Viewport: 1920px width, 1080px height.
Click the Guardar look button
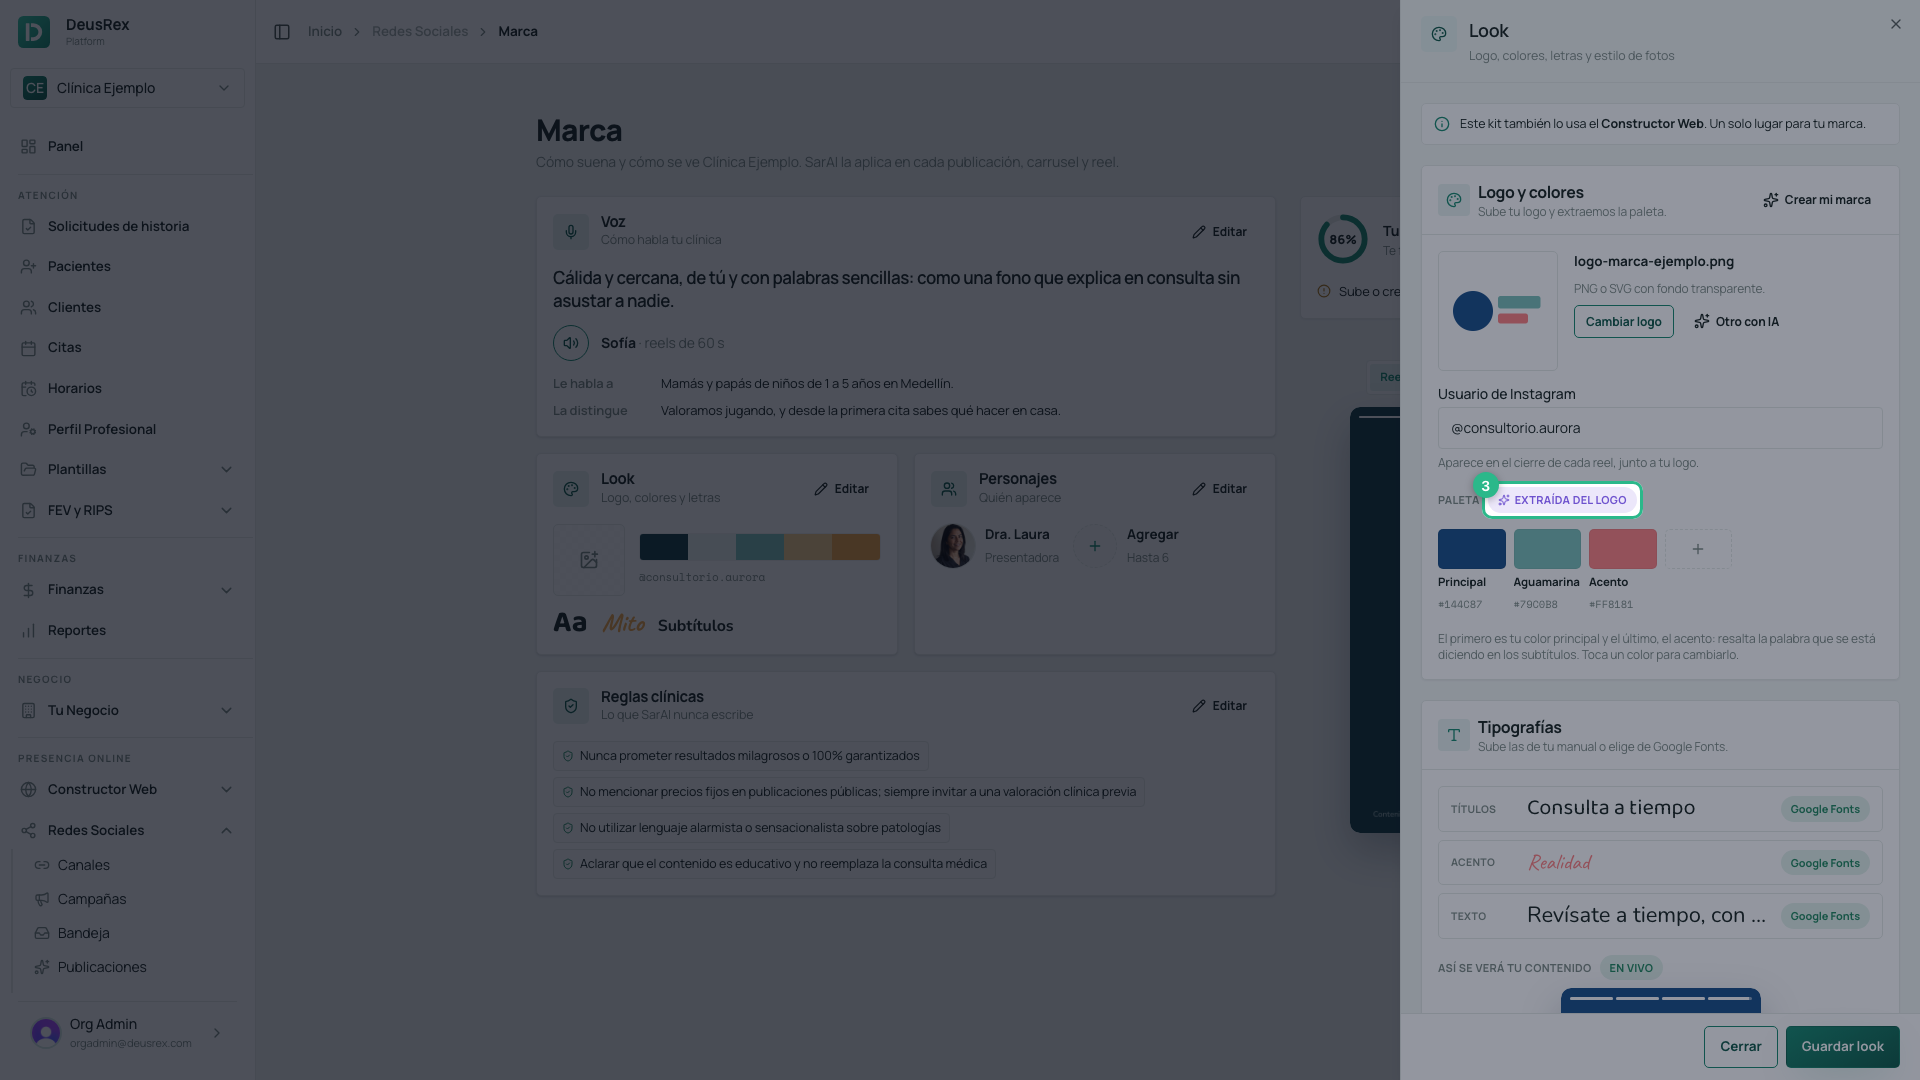pos(1842,1047)
